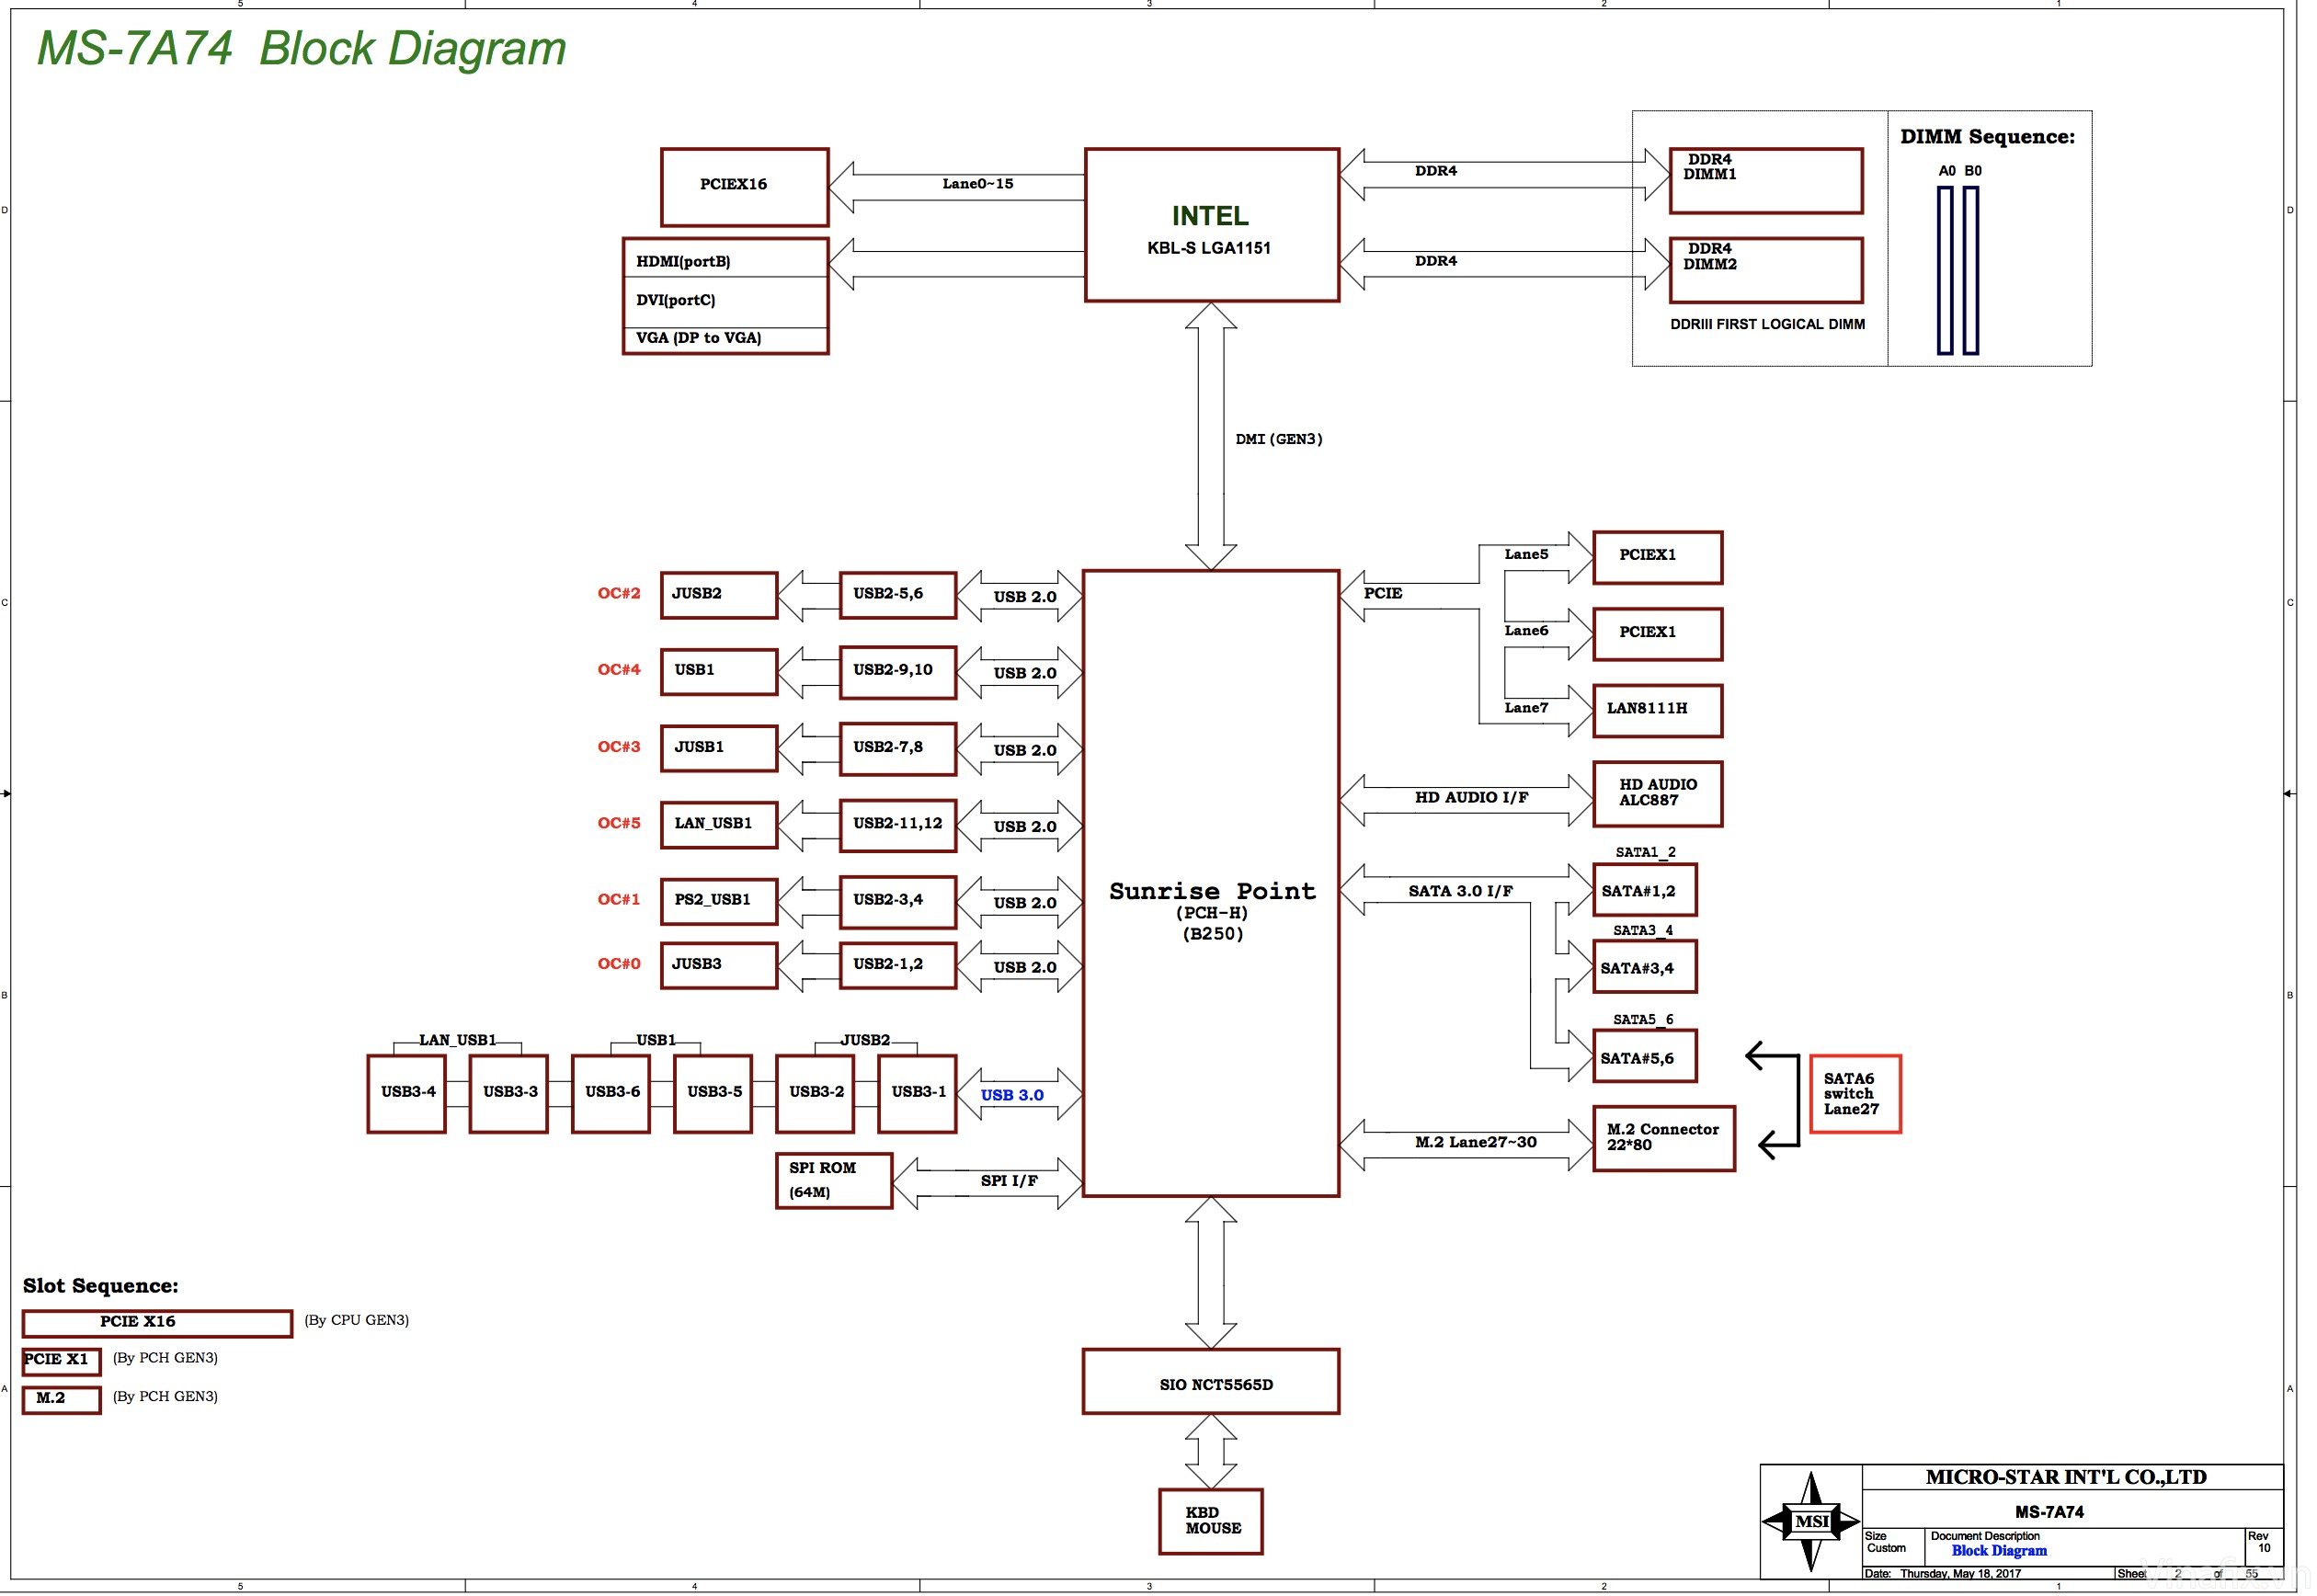
Task: Click the 'USB3-1' block
Action: tap(917, 1094)
